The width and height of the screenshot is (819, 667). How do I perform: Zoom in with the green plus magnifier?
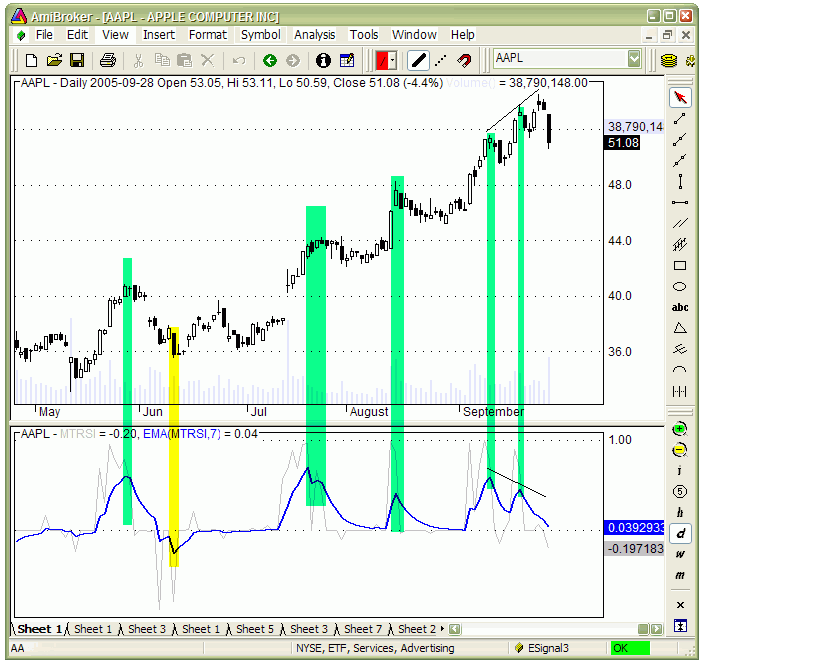680,429
